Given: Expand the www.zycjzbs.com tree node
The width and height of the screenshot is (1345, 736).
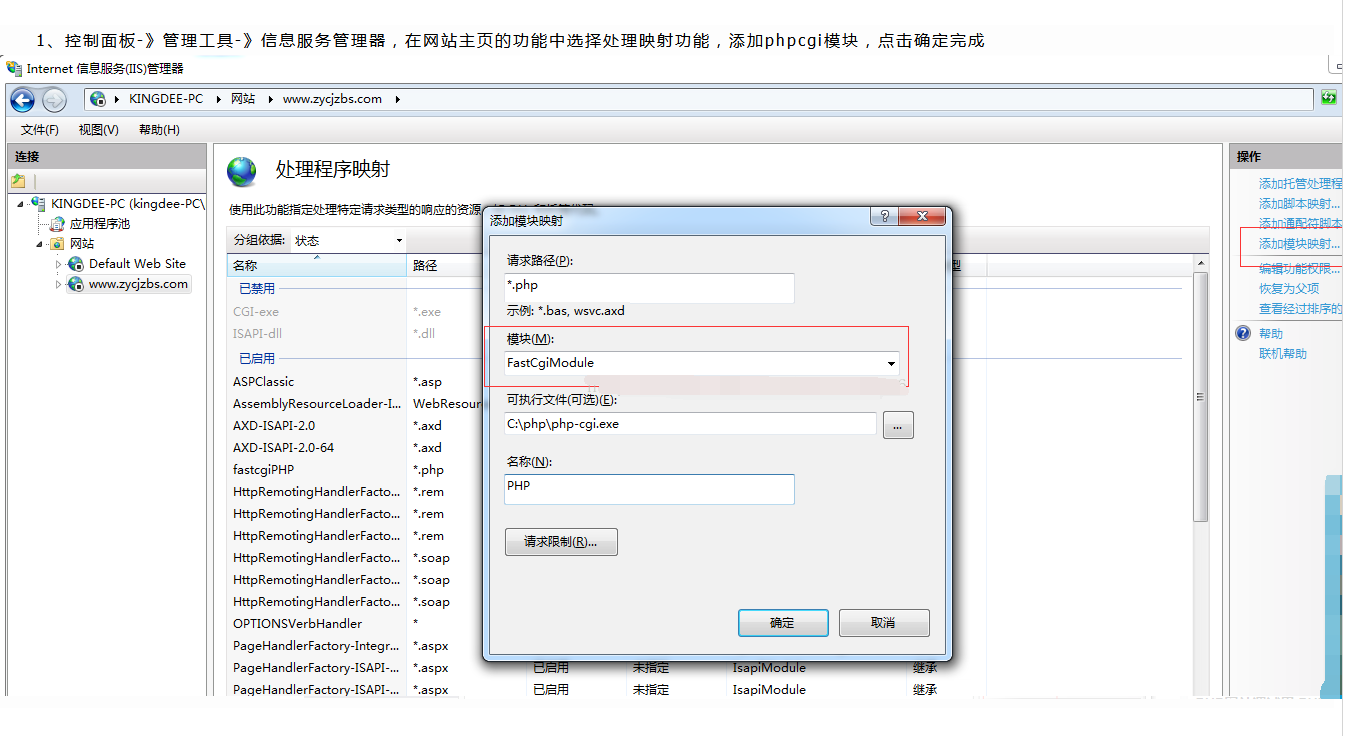Looking at the screenshot, I should click(x=59, y=284).
